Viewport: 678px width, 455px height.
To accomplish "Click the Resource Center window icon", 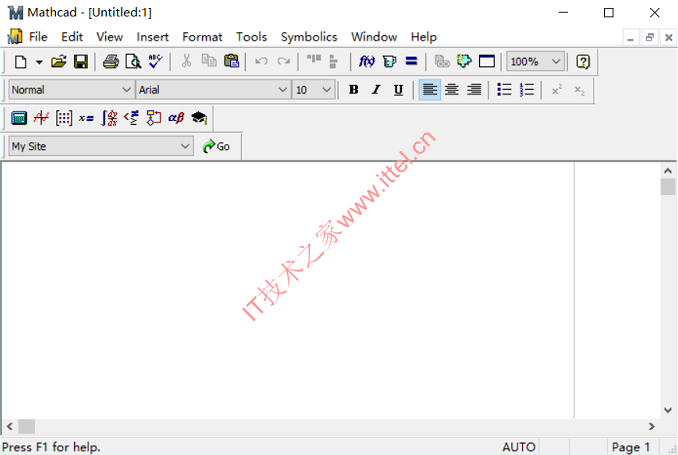I will [x=486, y=61].
